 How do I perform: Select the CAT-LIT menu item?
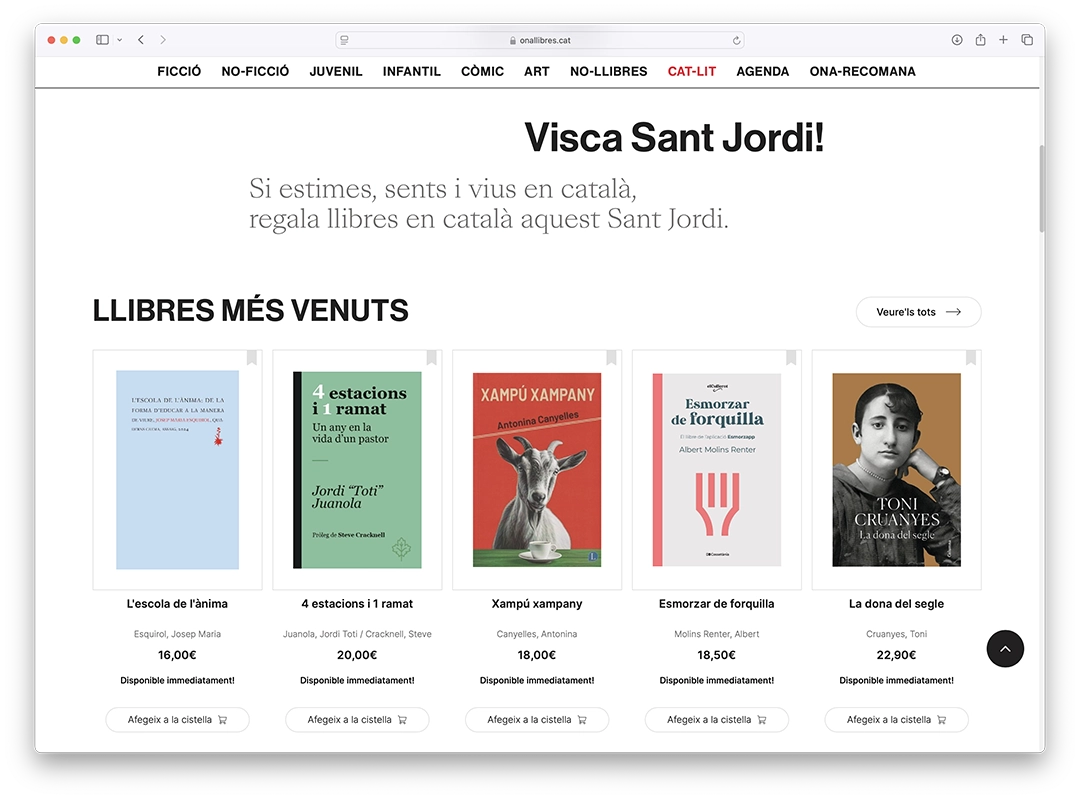tap(692, 71)
